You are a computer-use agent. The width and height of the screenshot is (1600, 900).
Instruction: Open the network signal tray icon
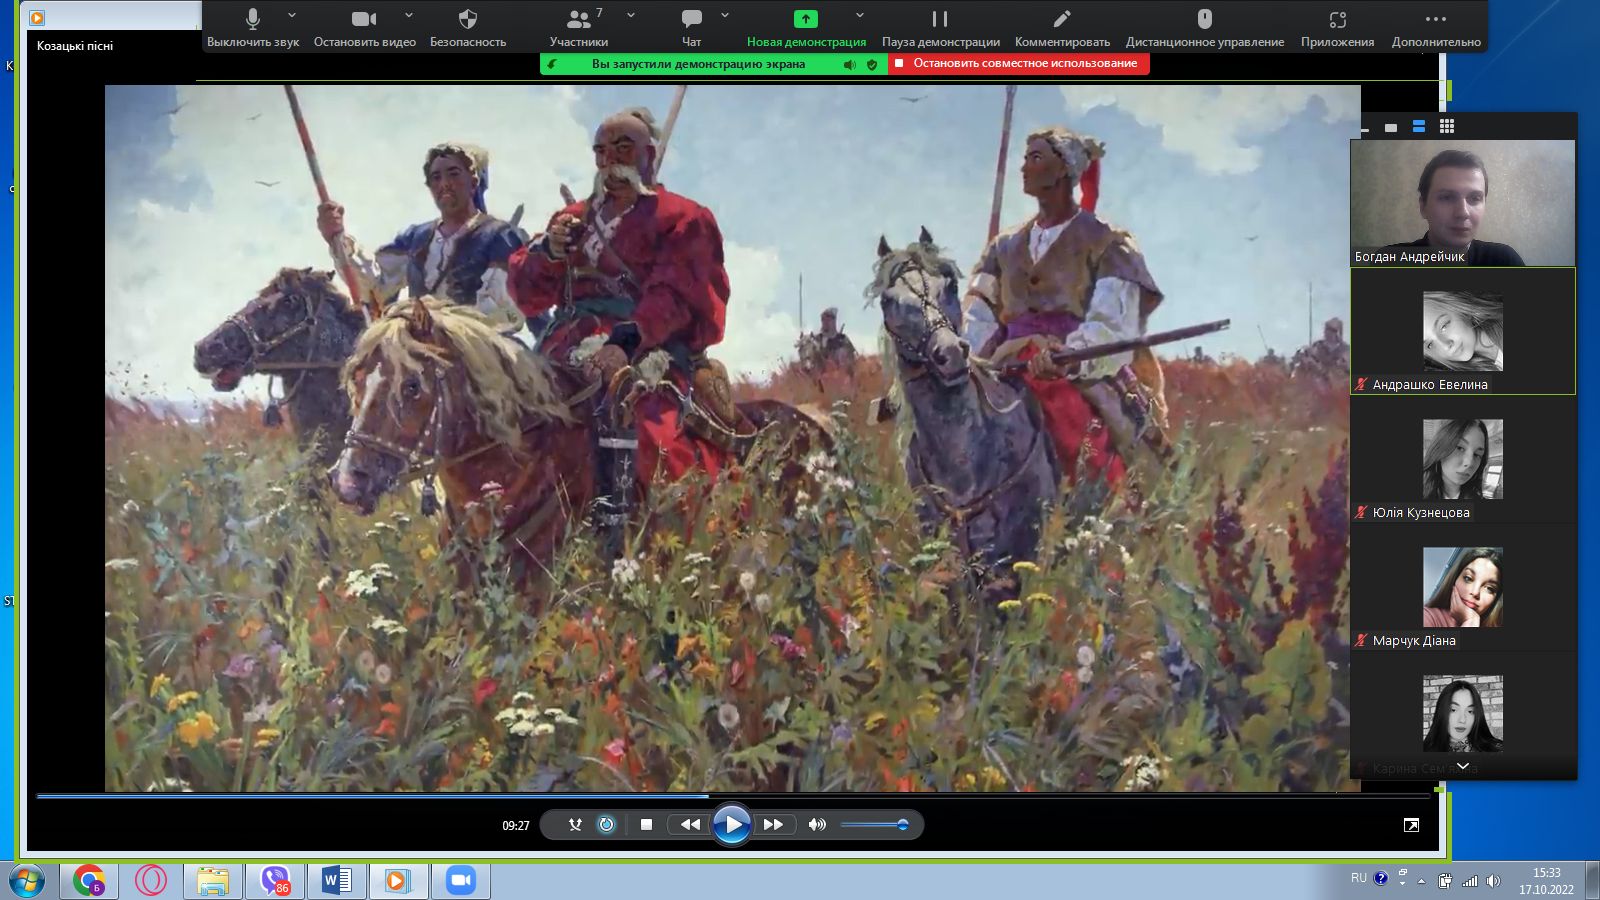pos(1469,881)
